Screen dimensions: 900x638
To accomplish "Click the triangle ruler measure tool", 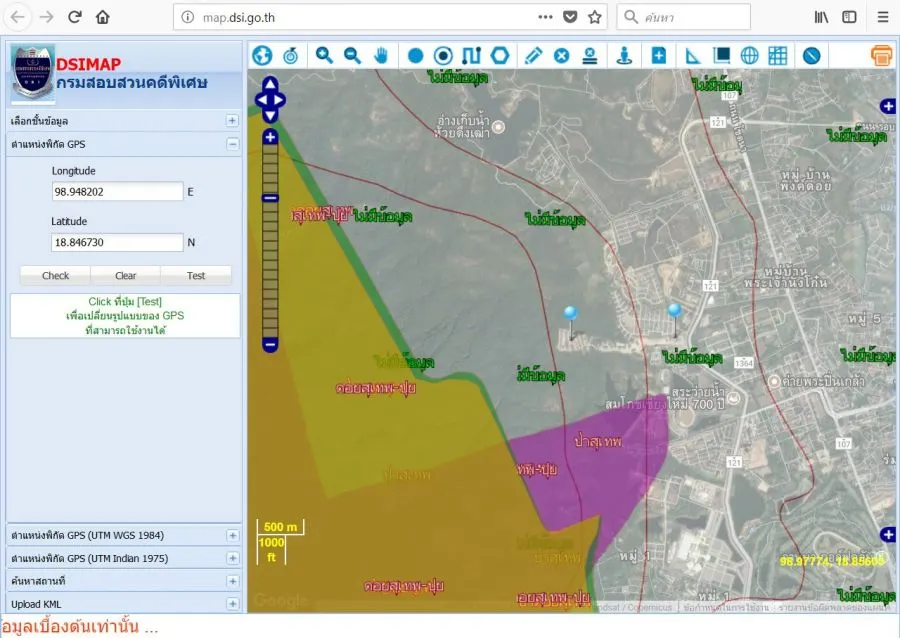I will (693, 56).
